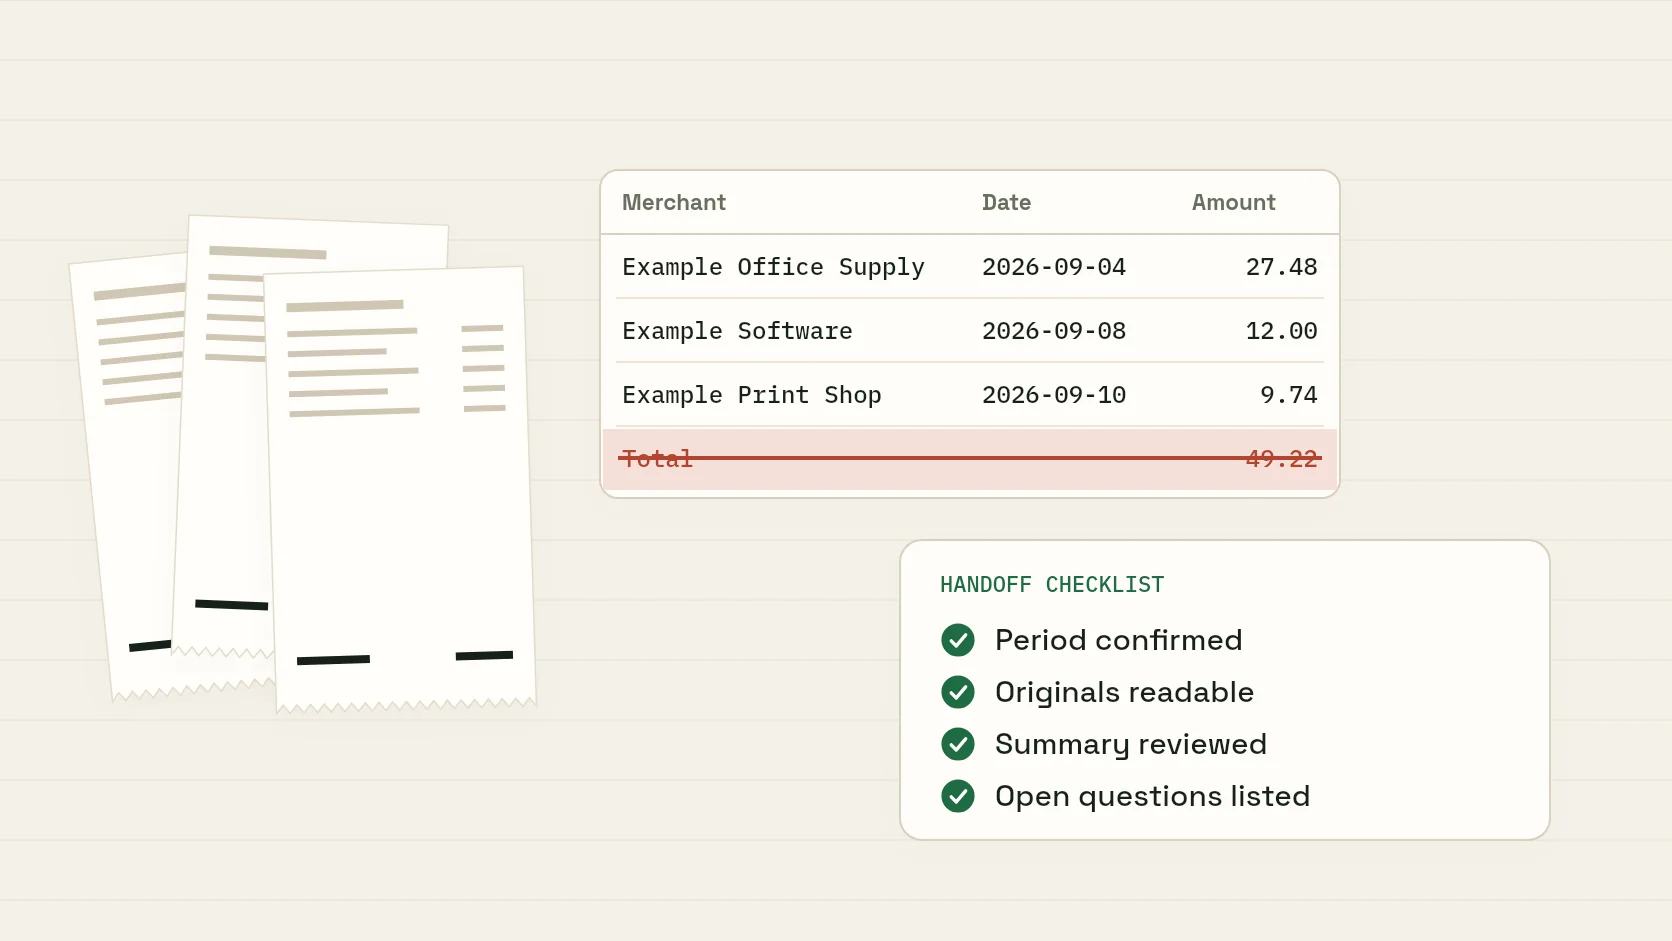1672x941 pixels.
Task: Click the date 2026-09-04
Action: [1054, 267]
